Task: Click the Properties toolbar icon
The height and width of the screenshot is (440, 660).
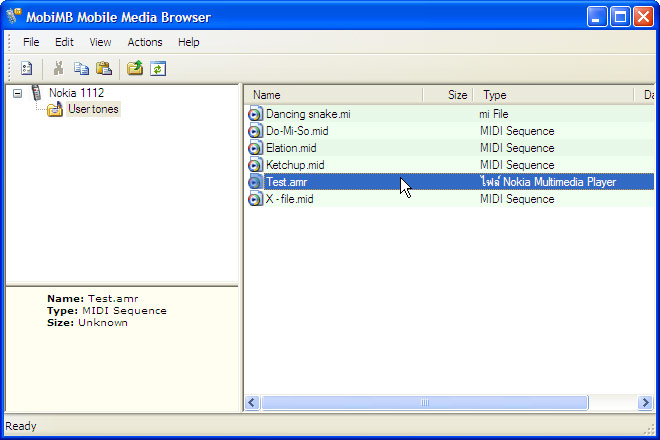Action: pos(27,68)
